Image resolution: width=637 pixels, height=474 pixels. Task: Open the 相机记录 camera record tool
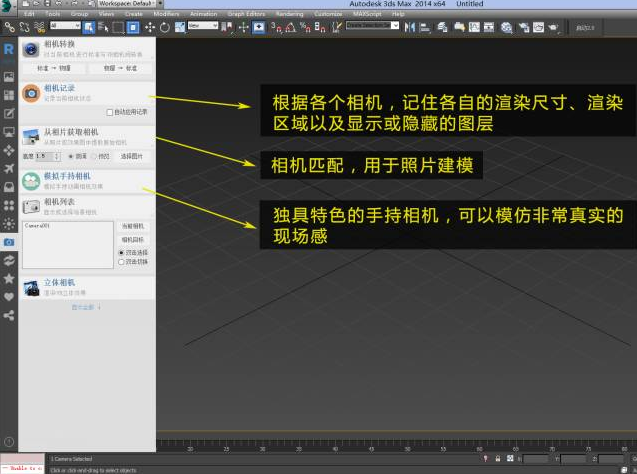60,89
